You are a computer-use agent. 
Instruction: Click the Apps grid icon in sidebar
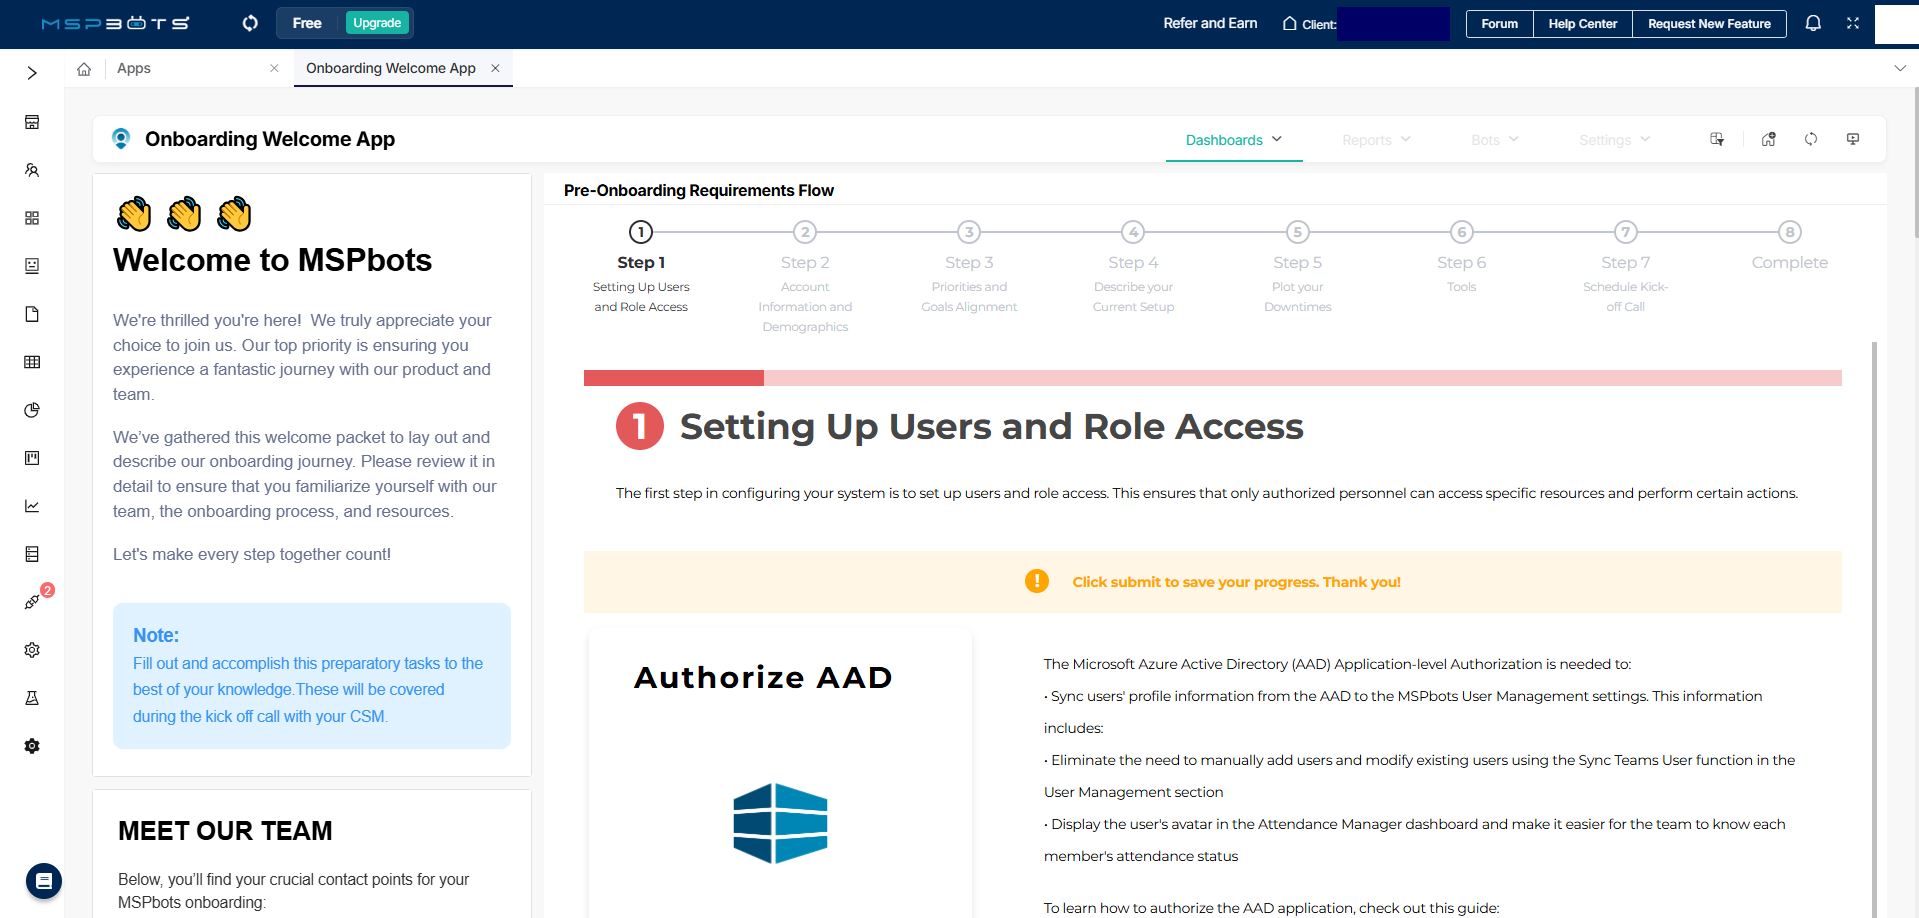(32, 216)
